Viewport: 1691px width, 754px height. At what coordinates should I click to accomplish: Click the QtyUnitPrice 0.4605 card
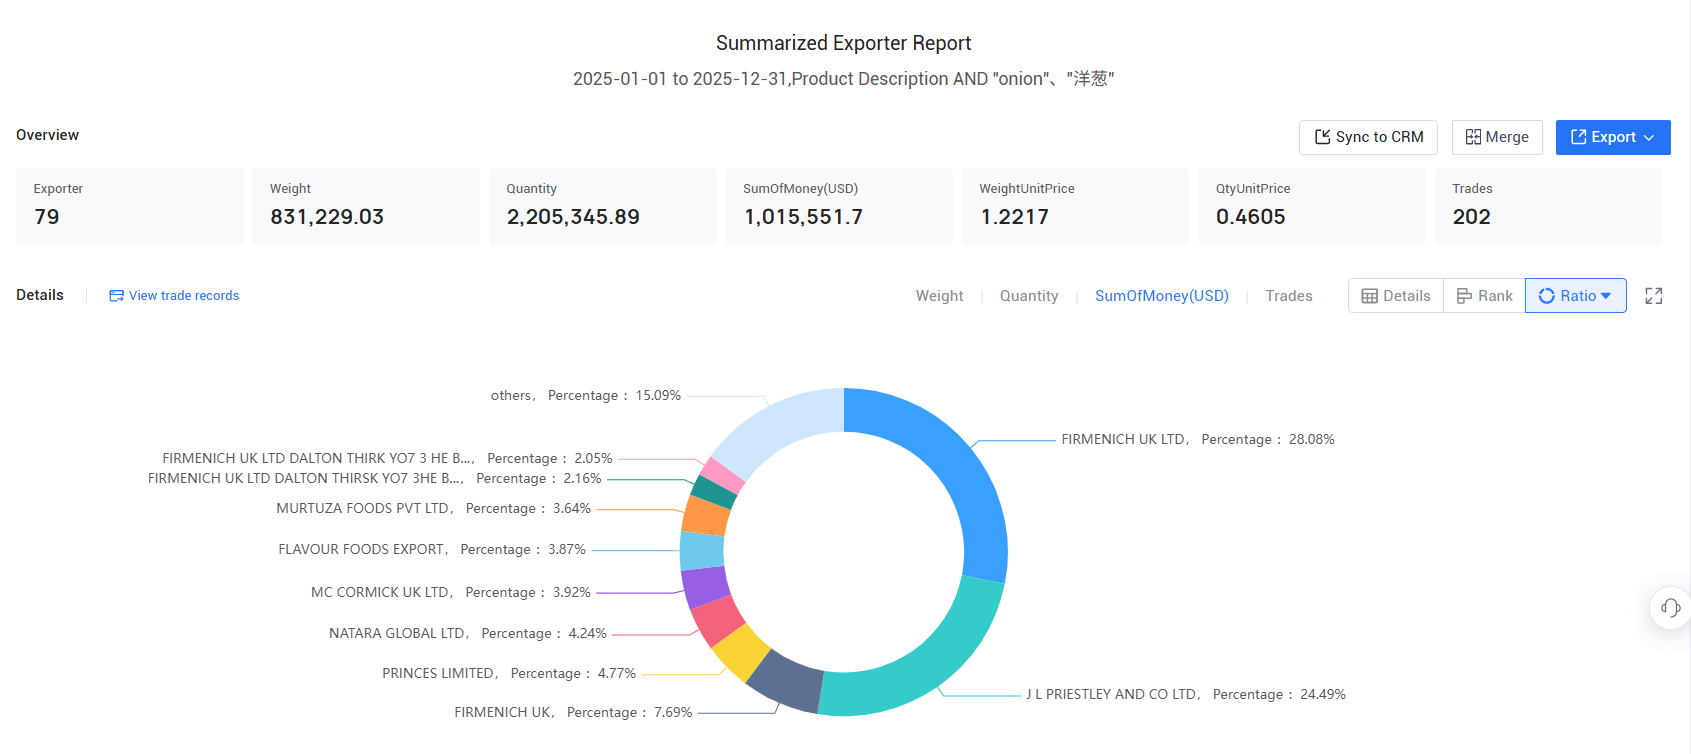[x=1312, y=206]
